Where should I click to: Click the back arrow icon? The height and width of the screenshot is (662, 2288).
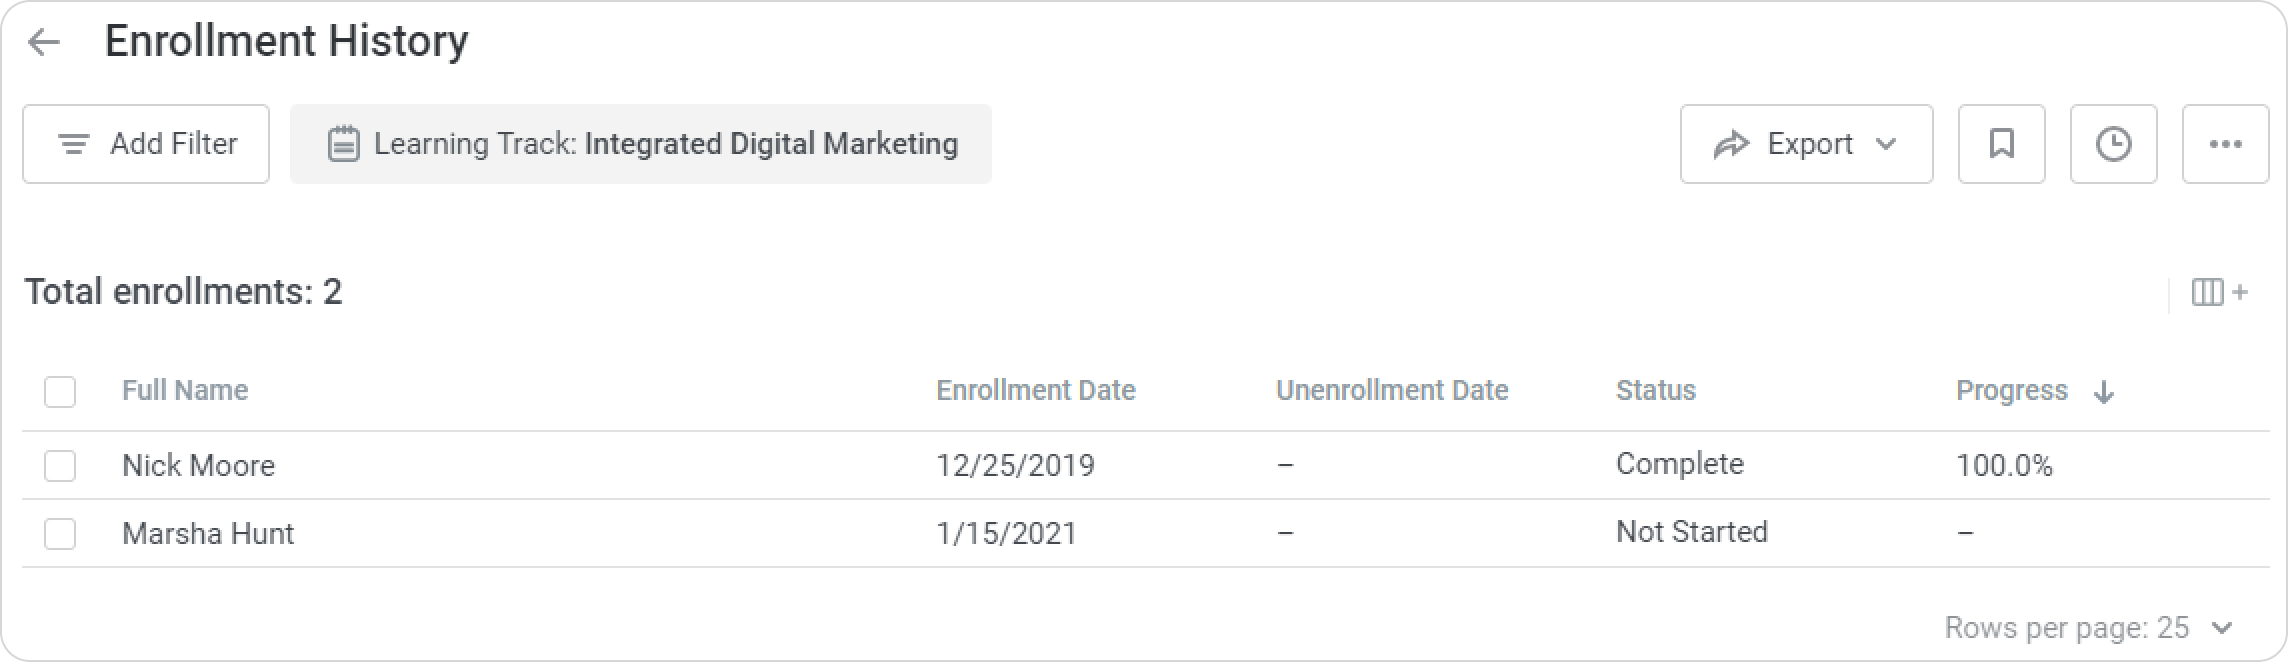44,42
